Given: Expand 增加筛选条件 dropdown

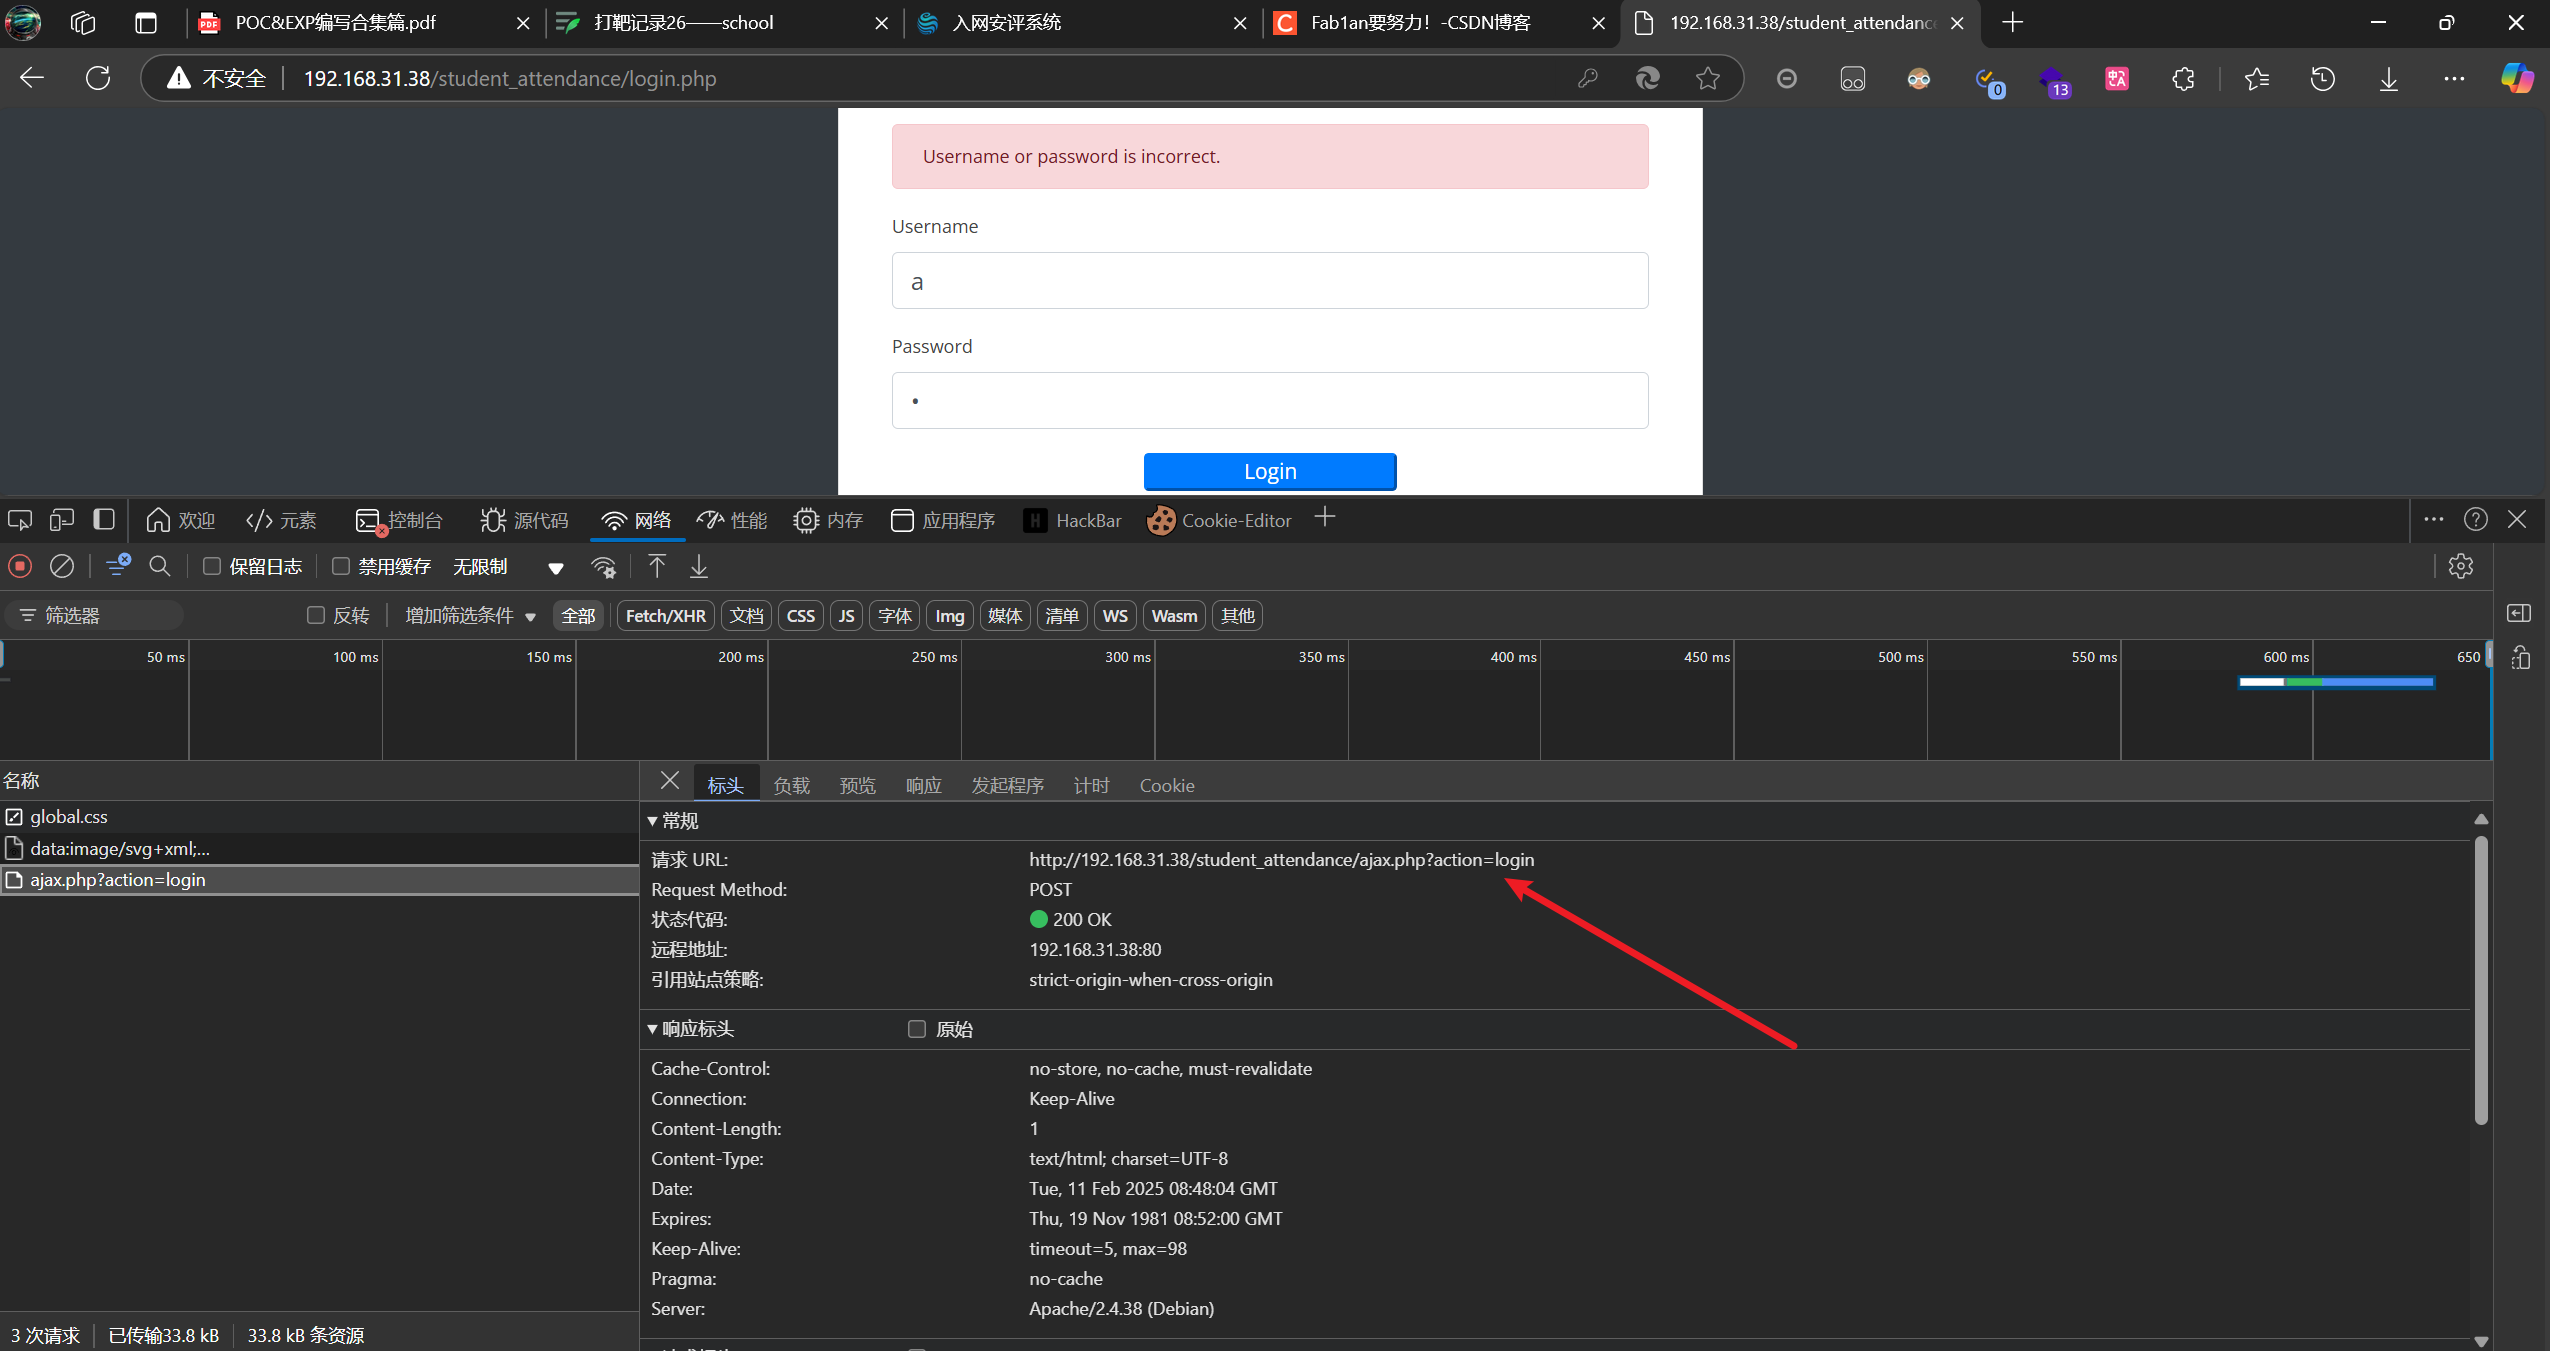Looking at the screenshot, I should click(470, 616).
